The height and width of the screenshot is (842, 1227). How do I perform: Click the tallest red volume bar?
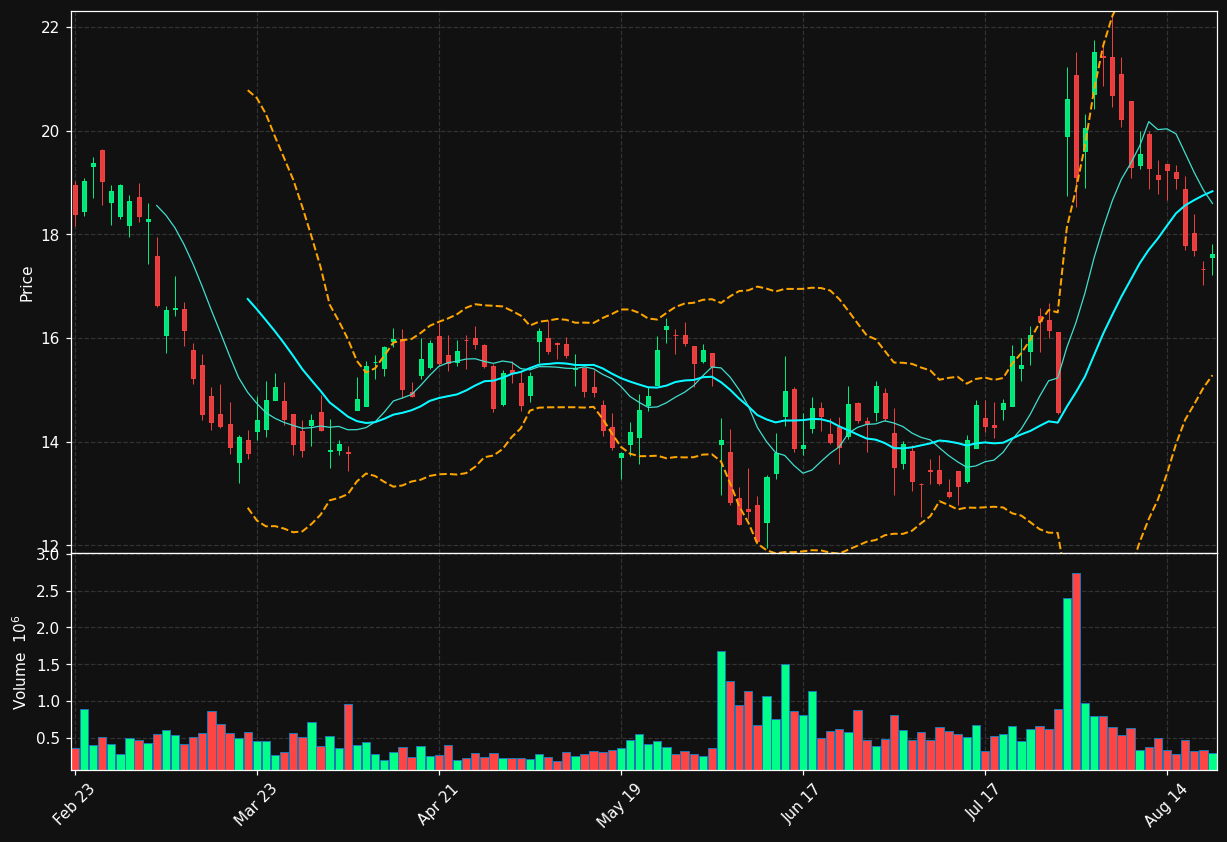[x=1076, y=671]
